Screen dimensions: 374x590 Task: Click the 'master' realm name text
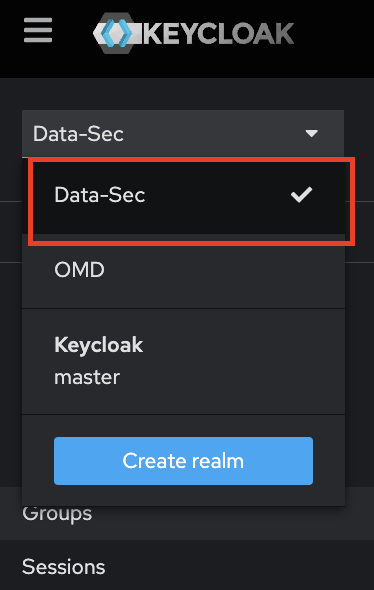coord(87,377)
